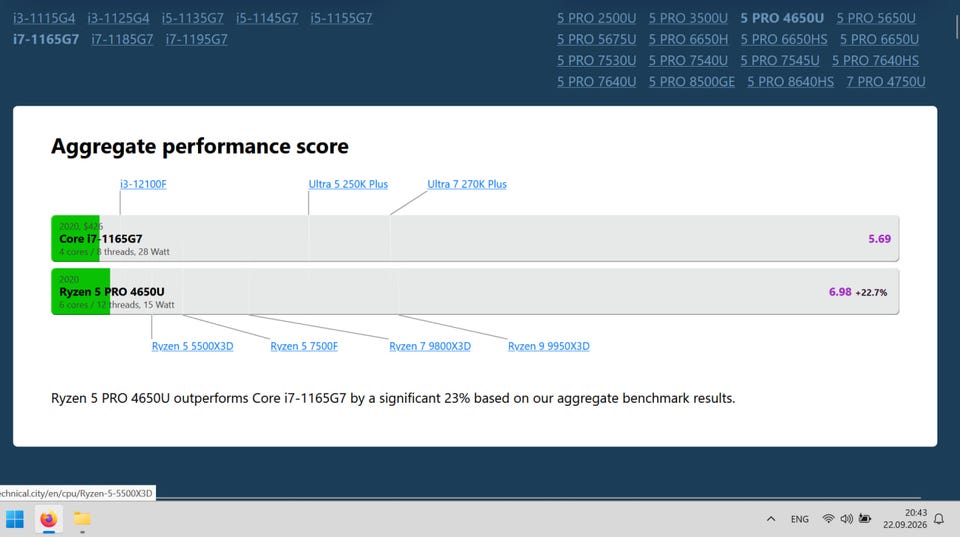The width and height of the screenshot is (960, 537).
Task: Open the 5 PRO 5650U link
Action: 876,18
